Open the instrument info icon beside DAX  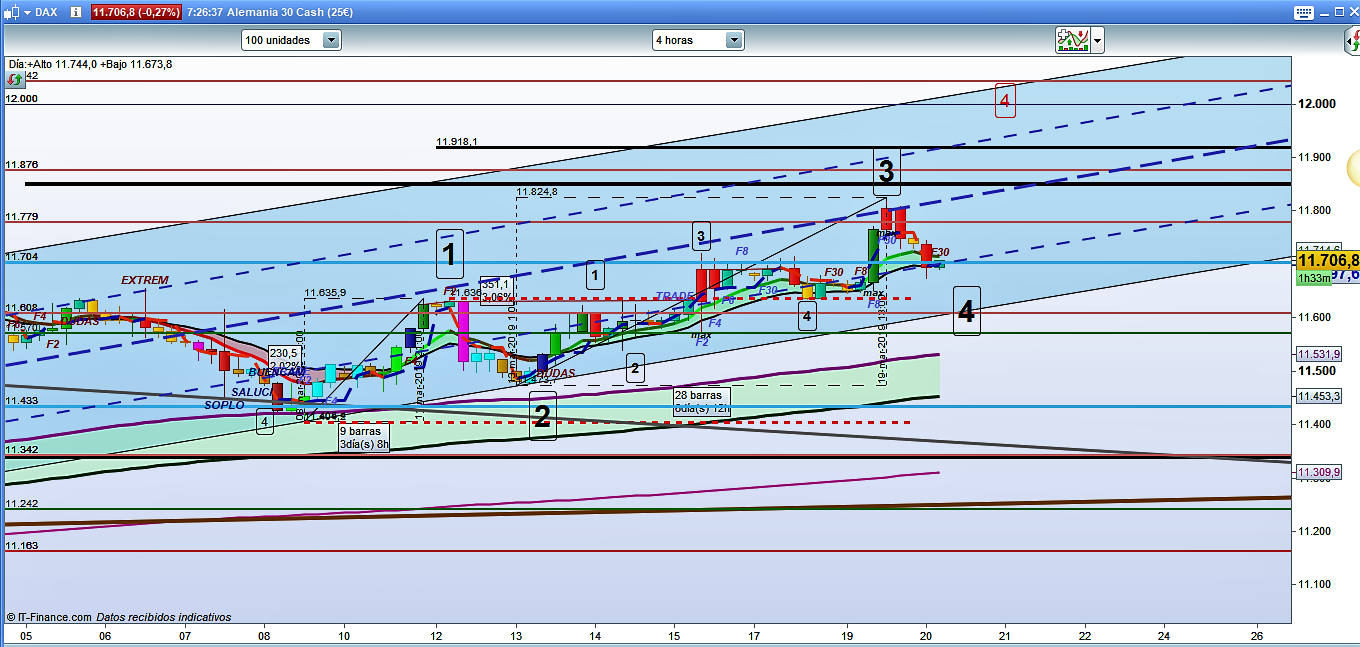click(x=75, y=12)
